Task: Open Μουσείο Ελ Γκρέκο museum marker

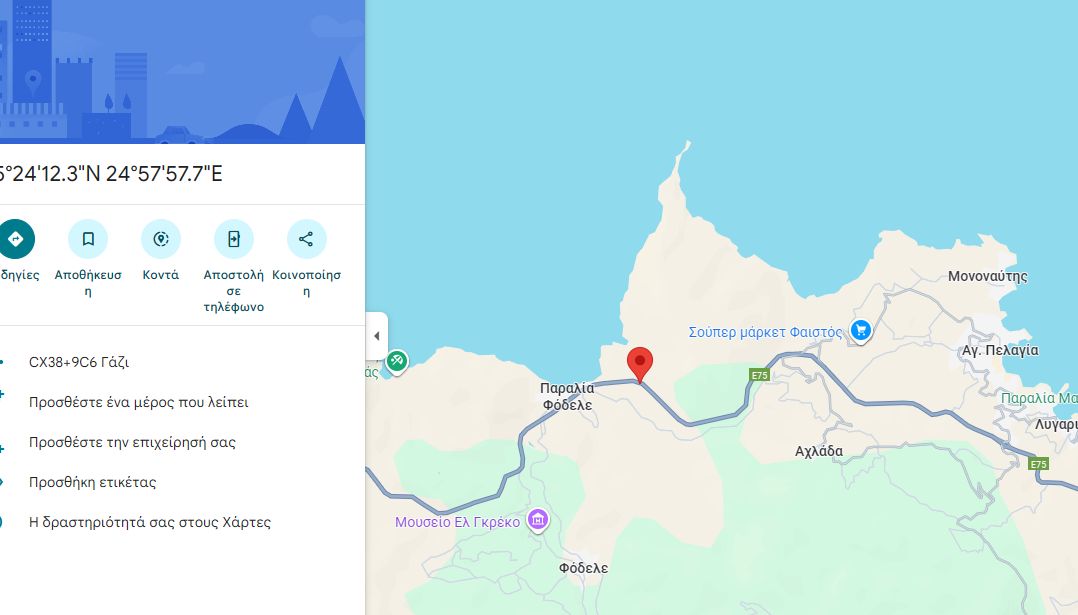Action: [538, 520]
